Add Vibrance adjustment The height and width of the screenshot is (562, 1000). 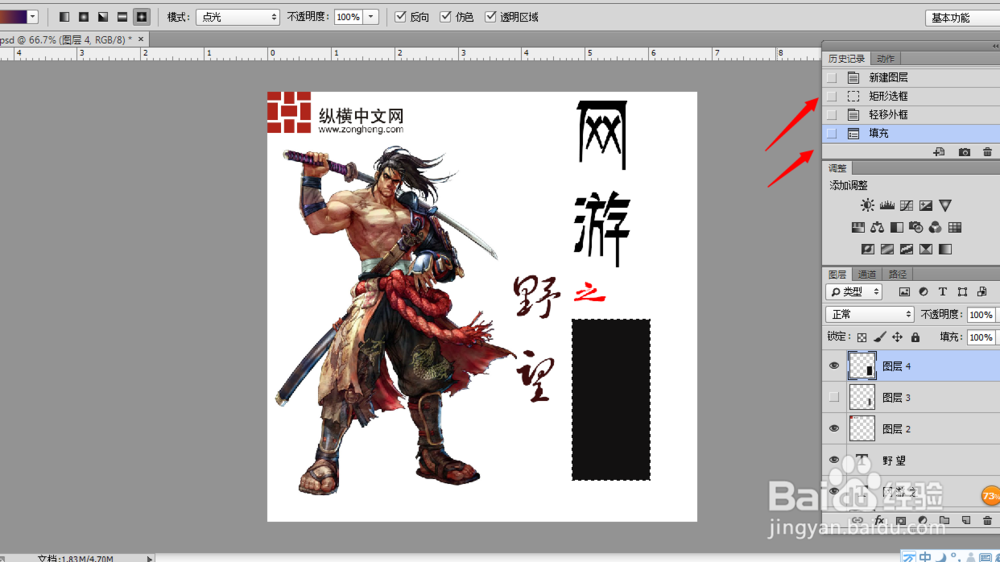point(945,205)
